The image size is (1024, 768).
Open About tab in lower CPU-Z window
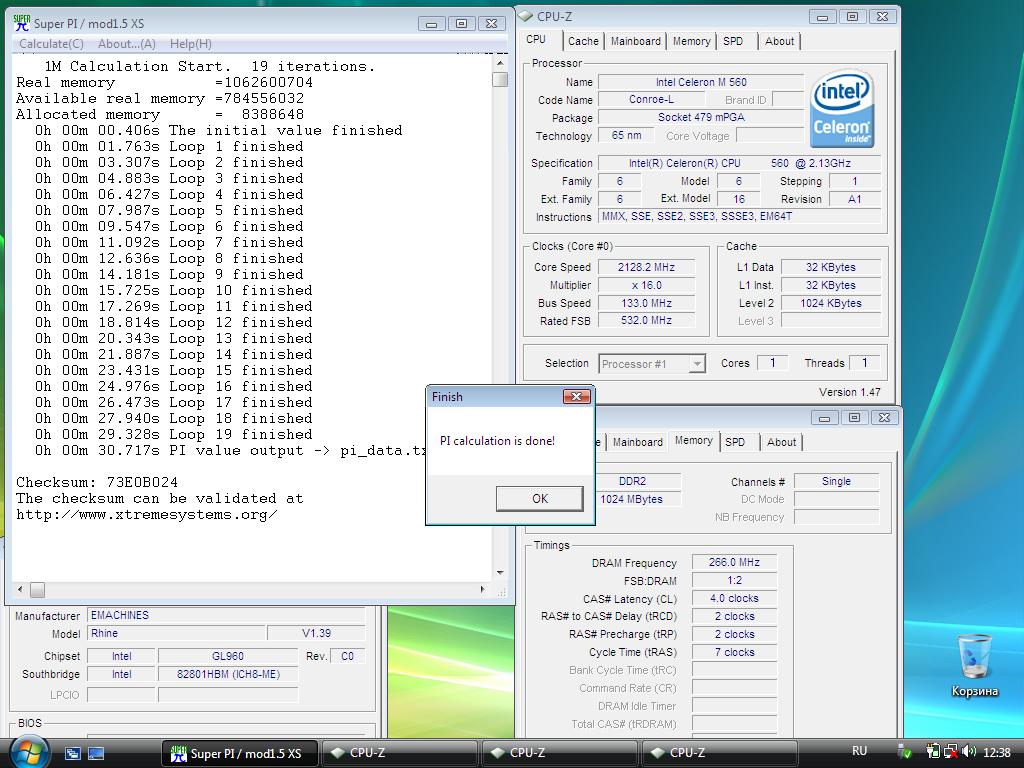tap(781, 442)
